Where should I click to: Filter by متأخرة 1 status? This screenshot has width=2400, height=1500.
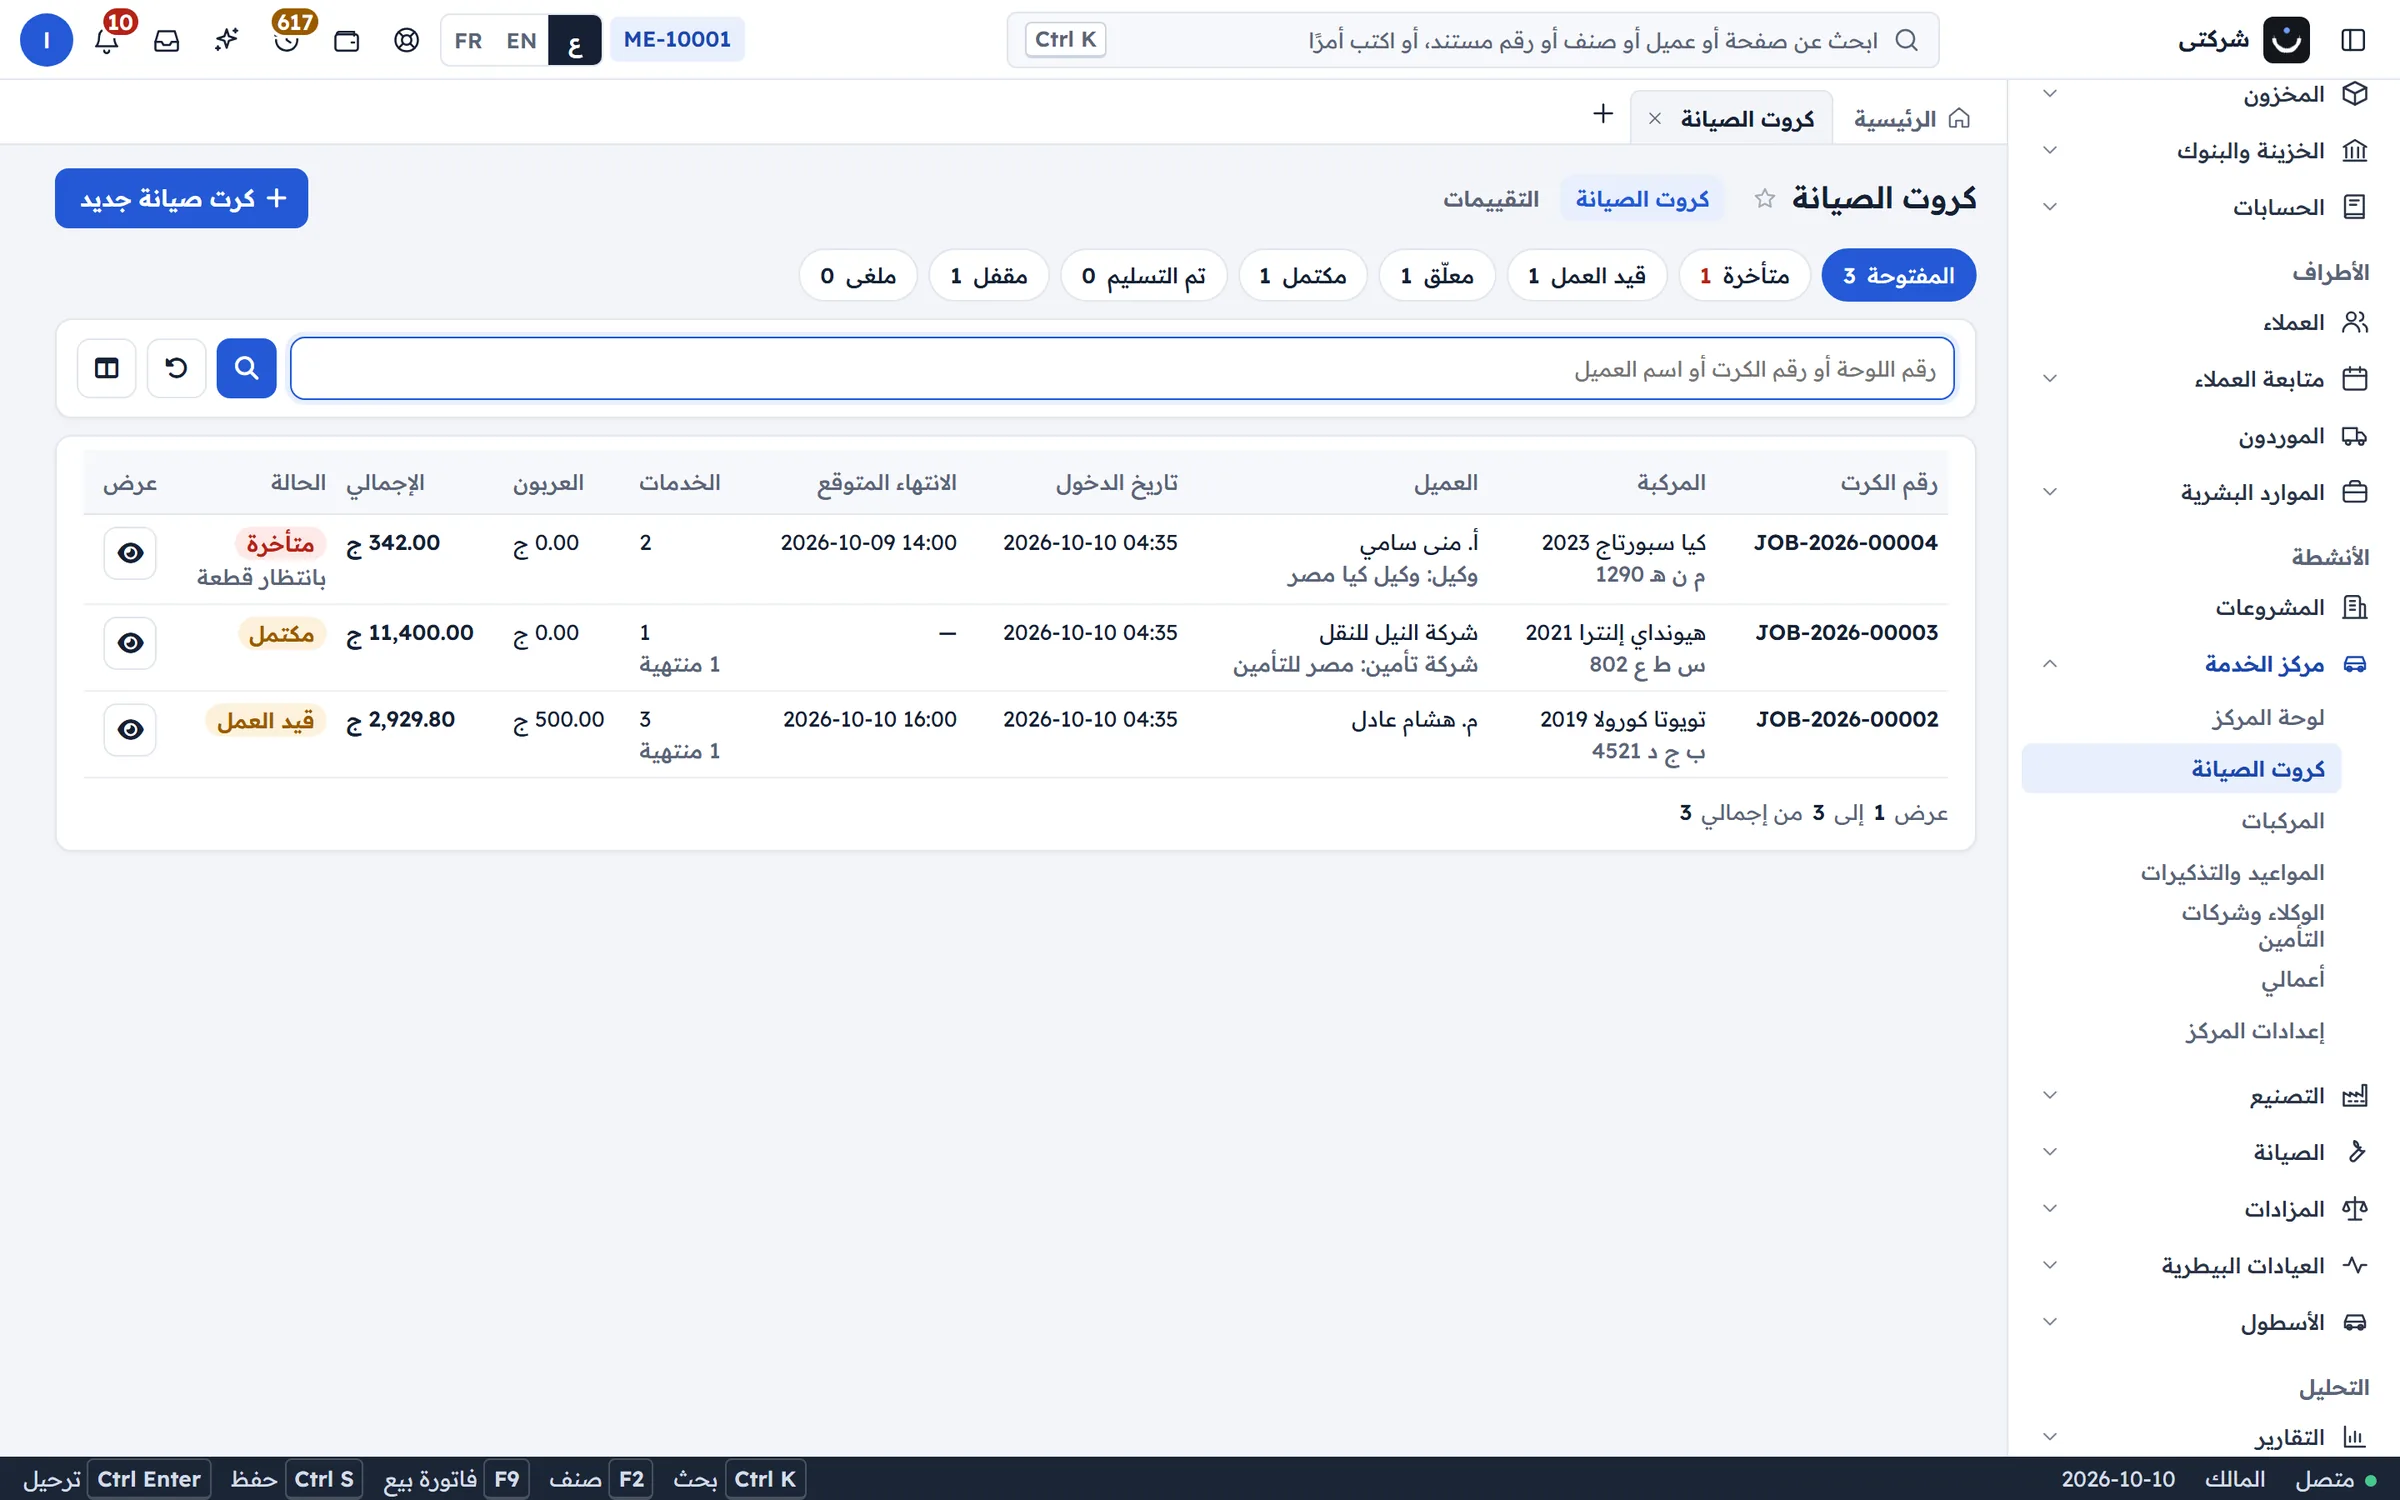click(1745, 275)
